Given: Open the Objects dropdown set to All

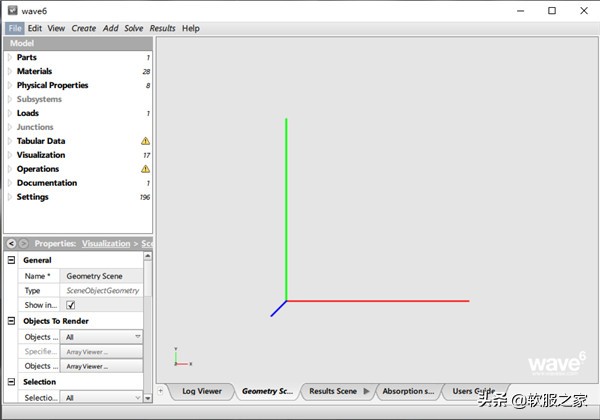Looking at the screenshot, I should [101, 337].
